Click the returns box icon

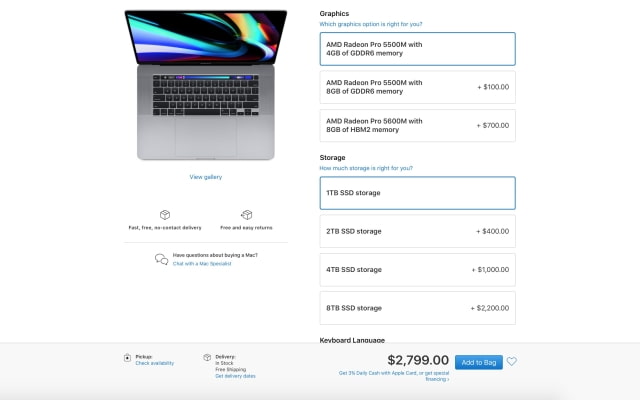(x=247, y=215)
